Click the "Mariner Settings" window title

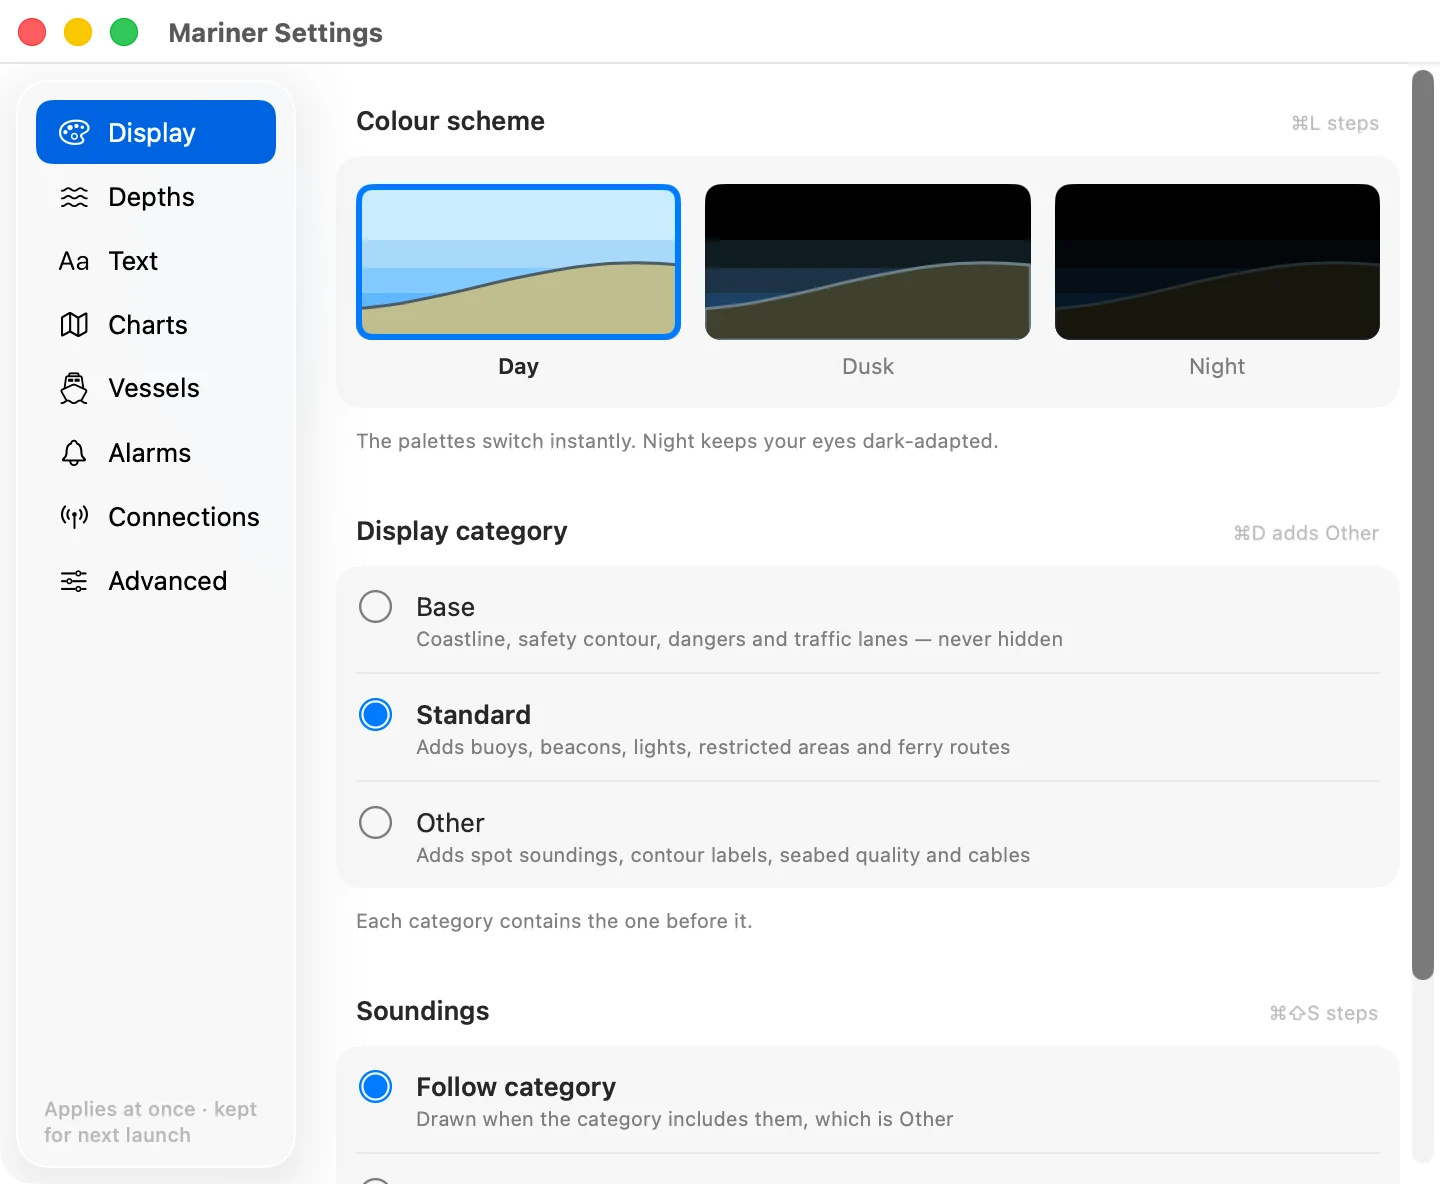click(x=276, y=33)
